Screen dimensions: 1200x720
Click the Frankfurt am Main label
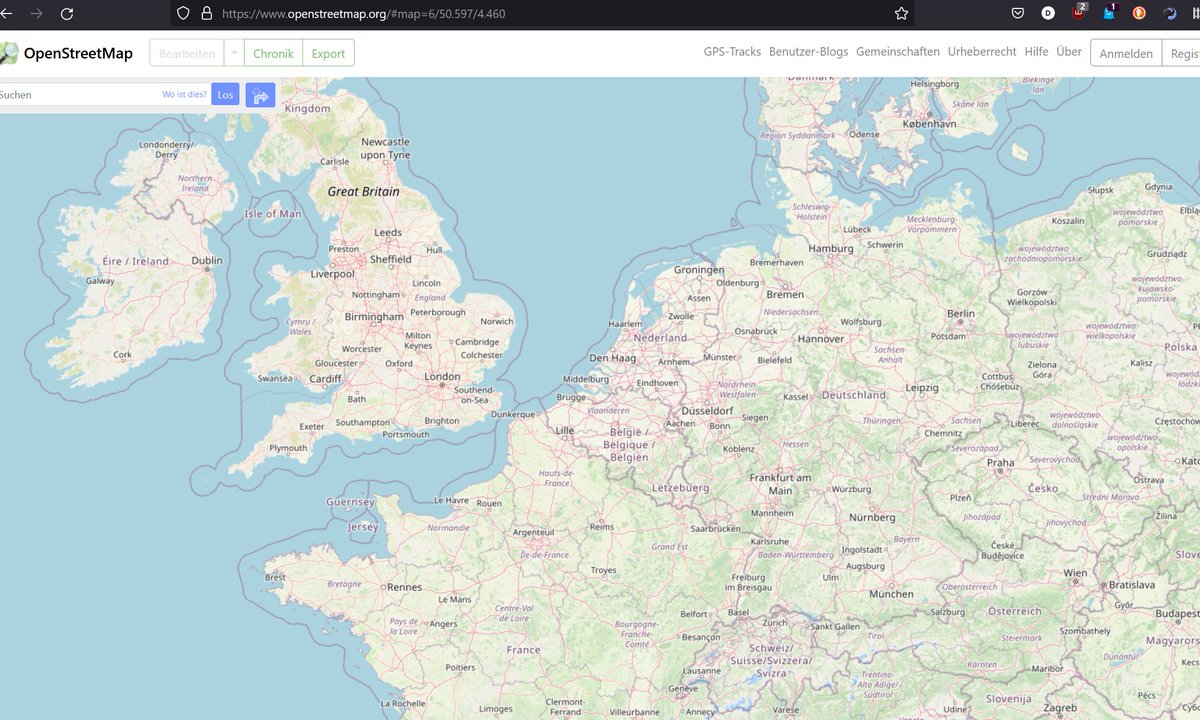tap(780, 484)
